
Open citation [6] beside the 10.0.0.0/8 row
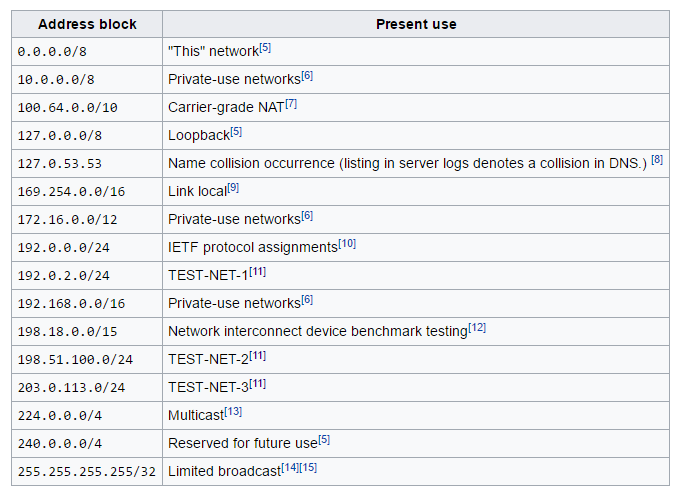click(307, 75)
